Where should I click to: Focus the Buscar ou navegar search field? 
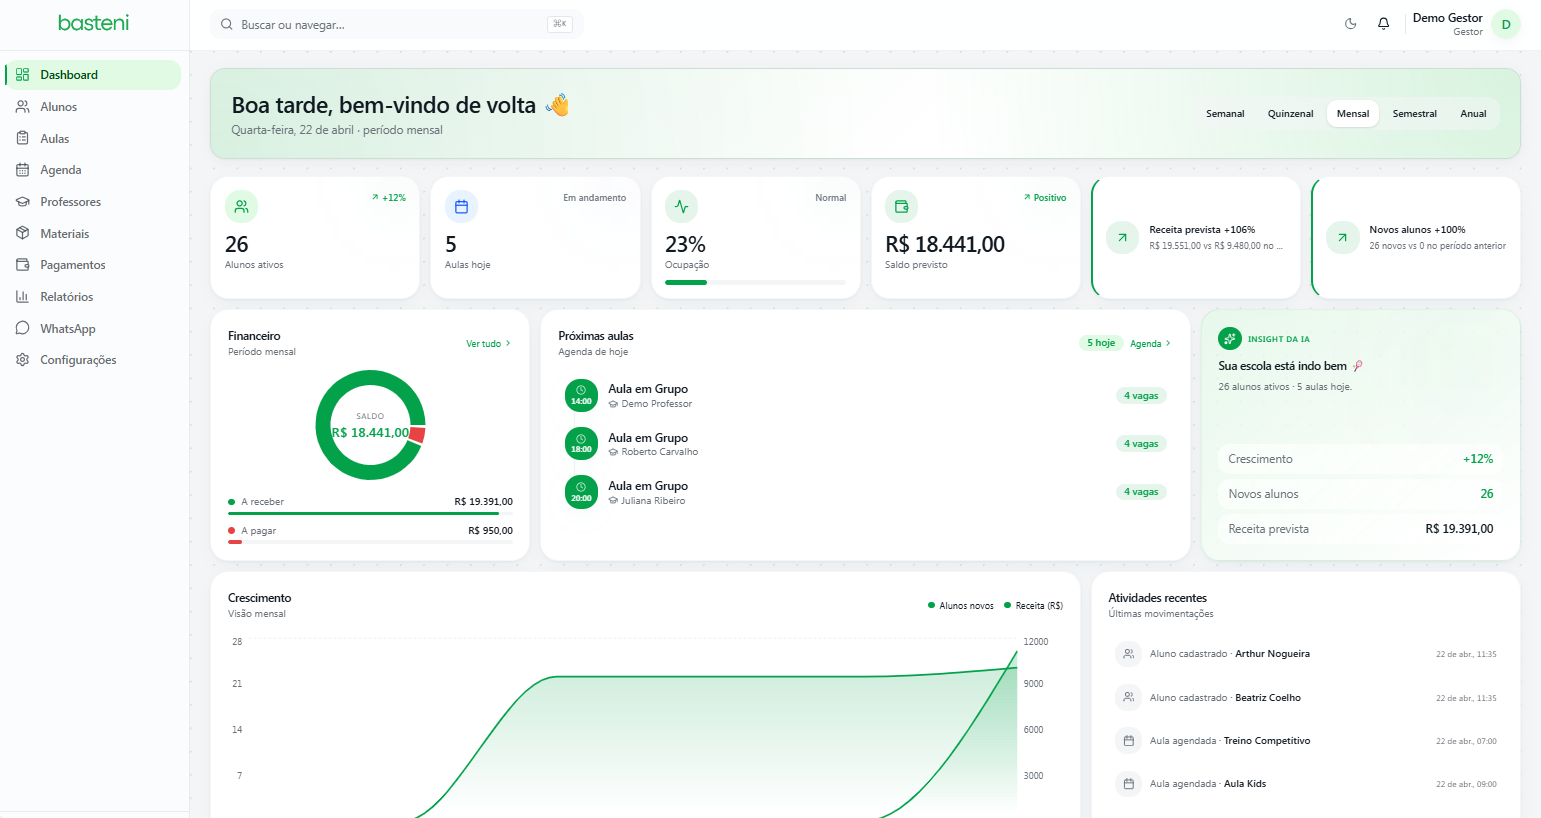click(x=396, y=24)
